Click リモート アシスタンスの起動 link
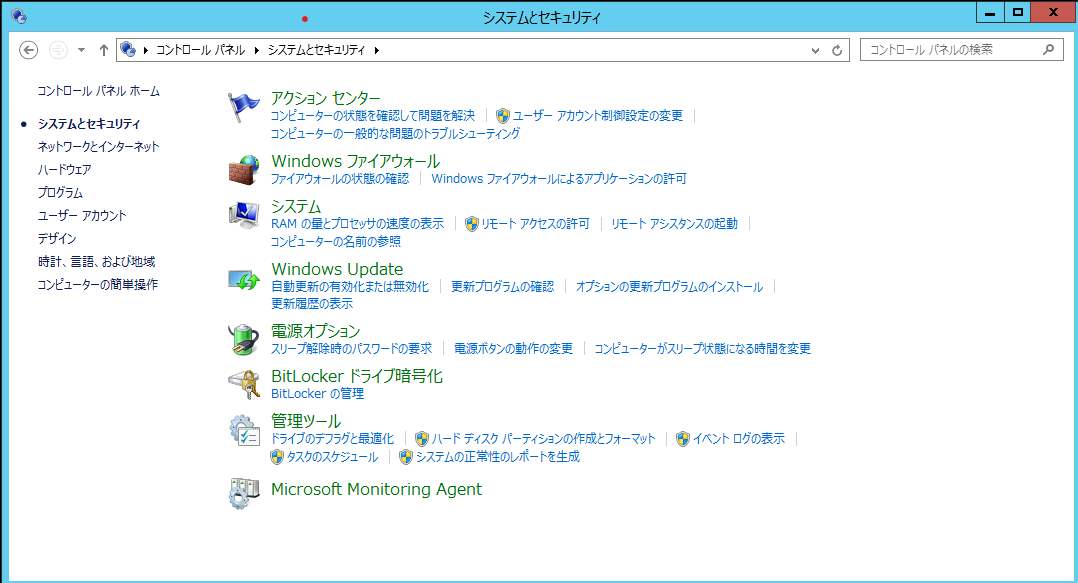1078x583 pixels. (674, 223)
